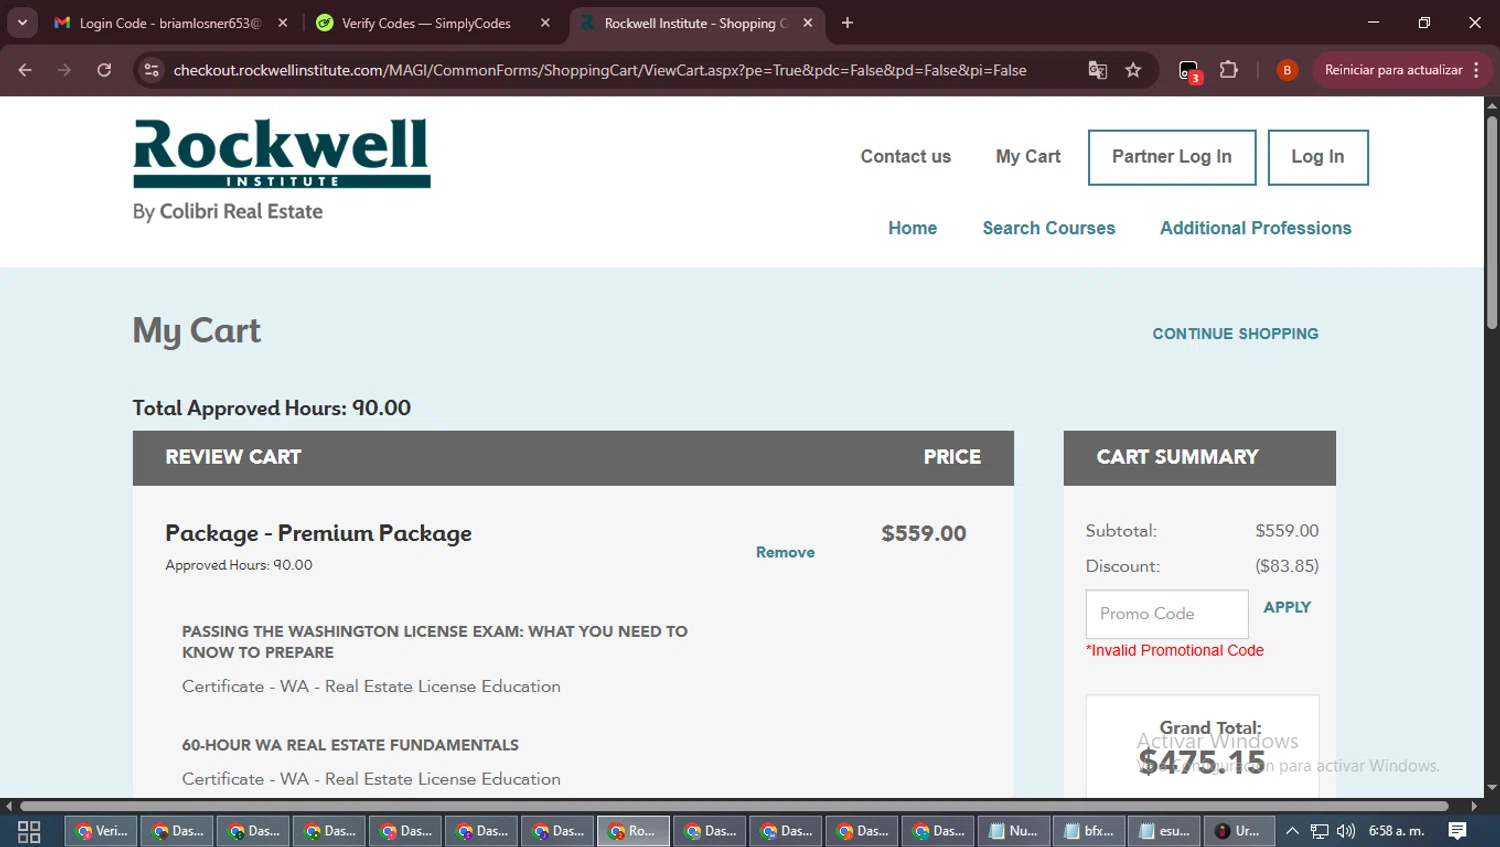Open the clock showing 6:58 a. m.

point(1396,831)
